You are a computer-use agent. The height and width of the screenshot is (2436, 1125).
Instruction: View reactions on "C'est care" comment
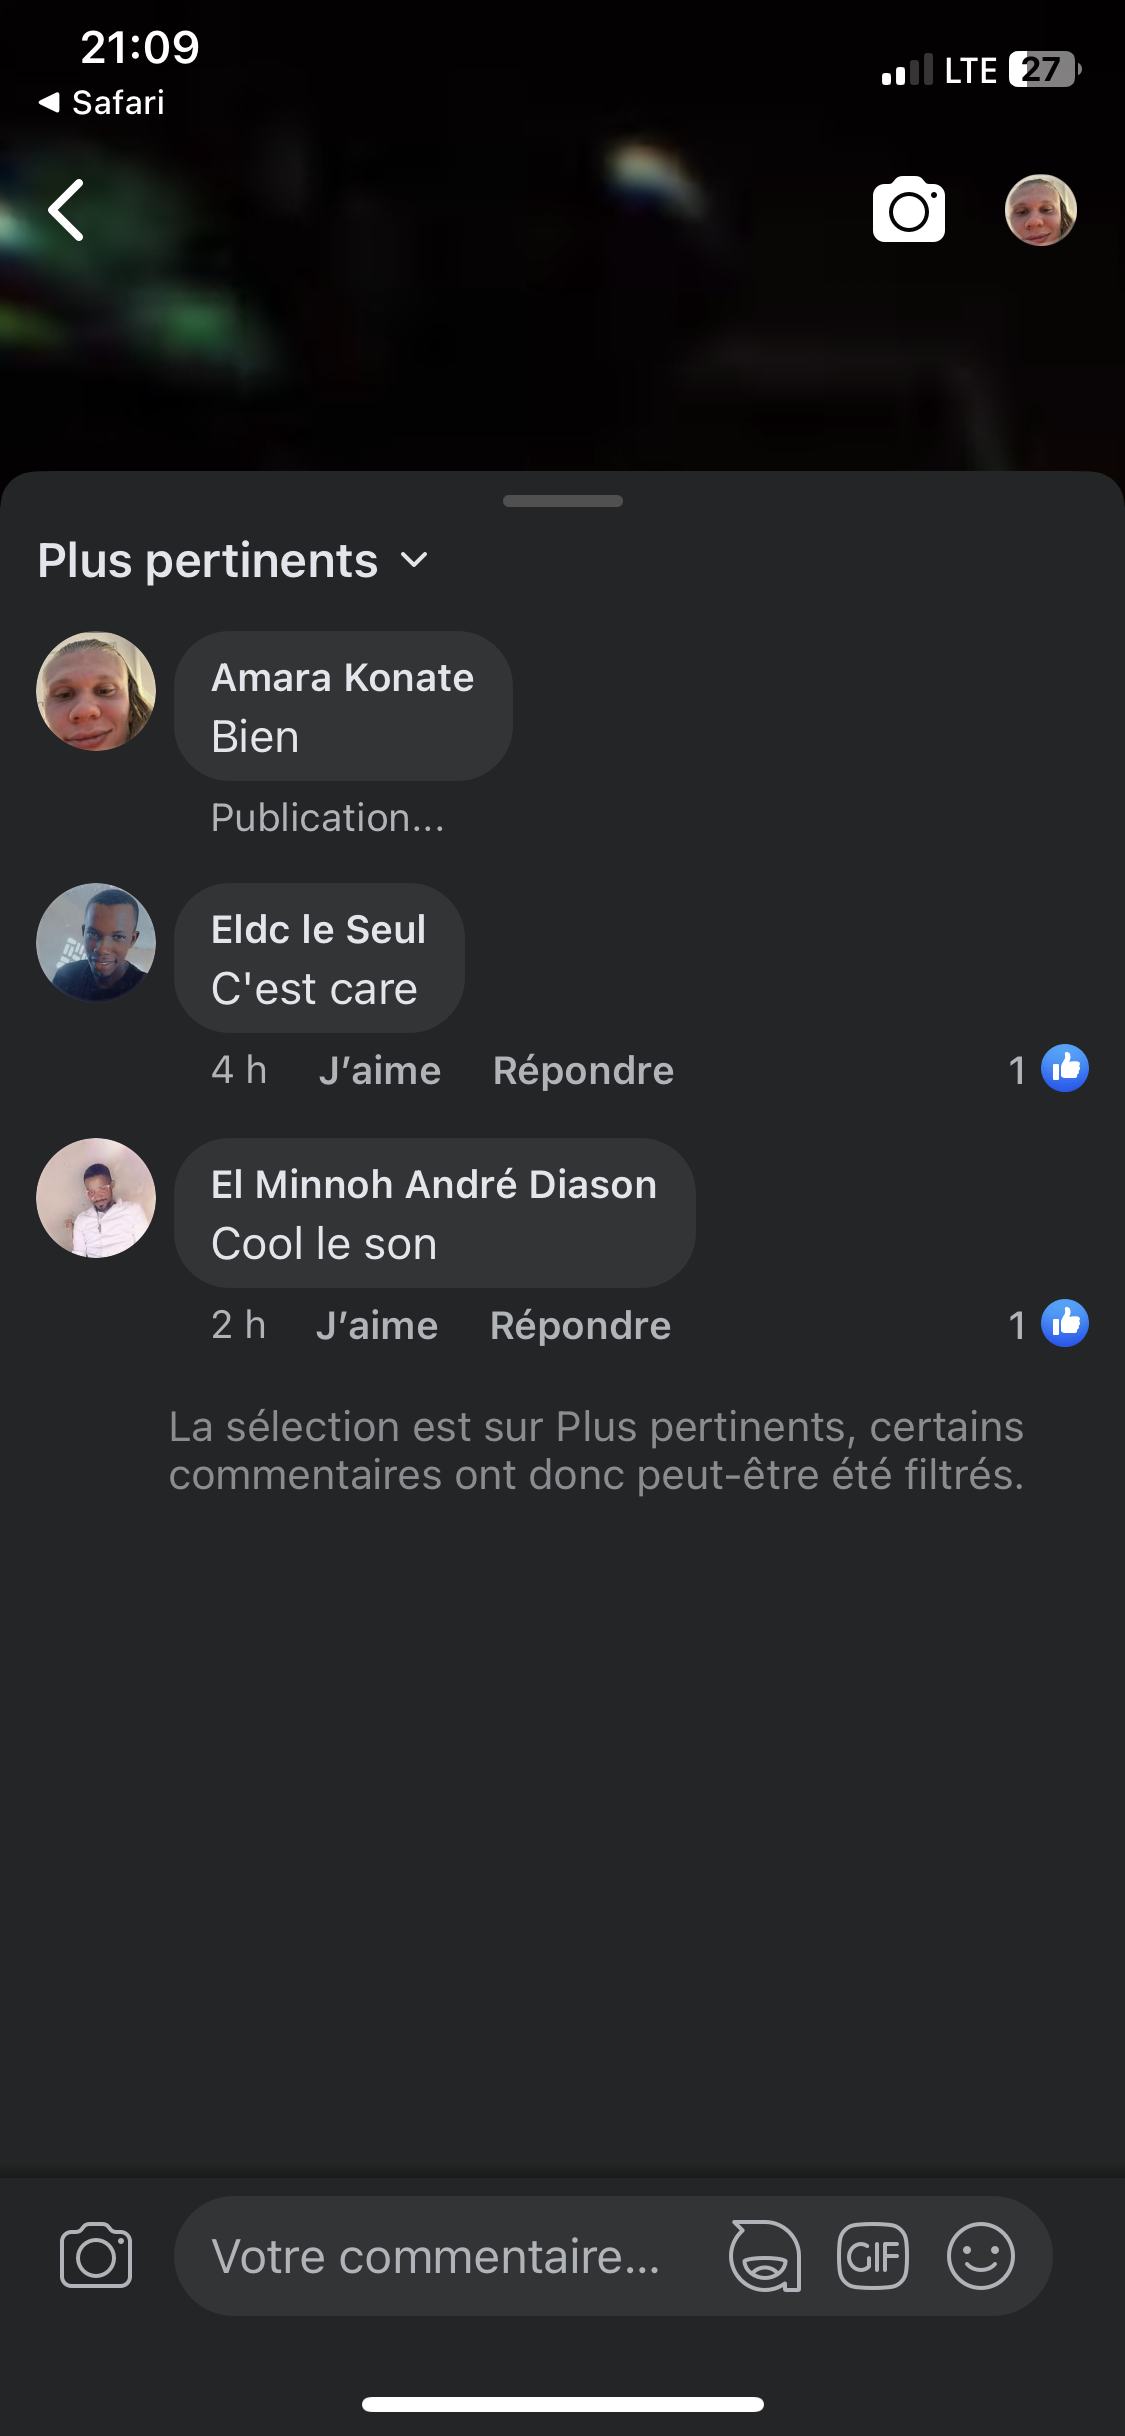coord(1048,1069)
